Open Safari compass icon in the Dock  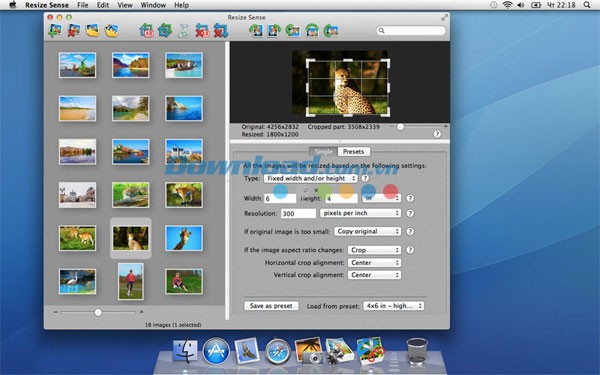(278, 351)
